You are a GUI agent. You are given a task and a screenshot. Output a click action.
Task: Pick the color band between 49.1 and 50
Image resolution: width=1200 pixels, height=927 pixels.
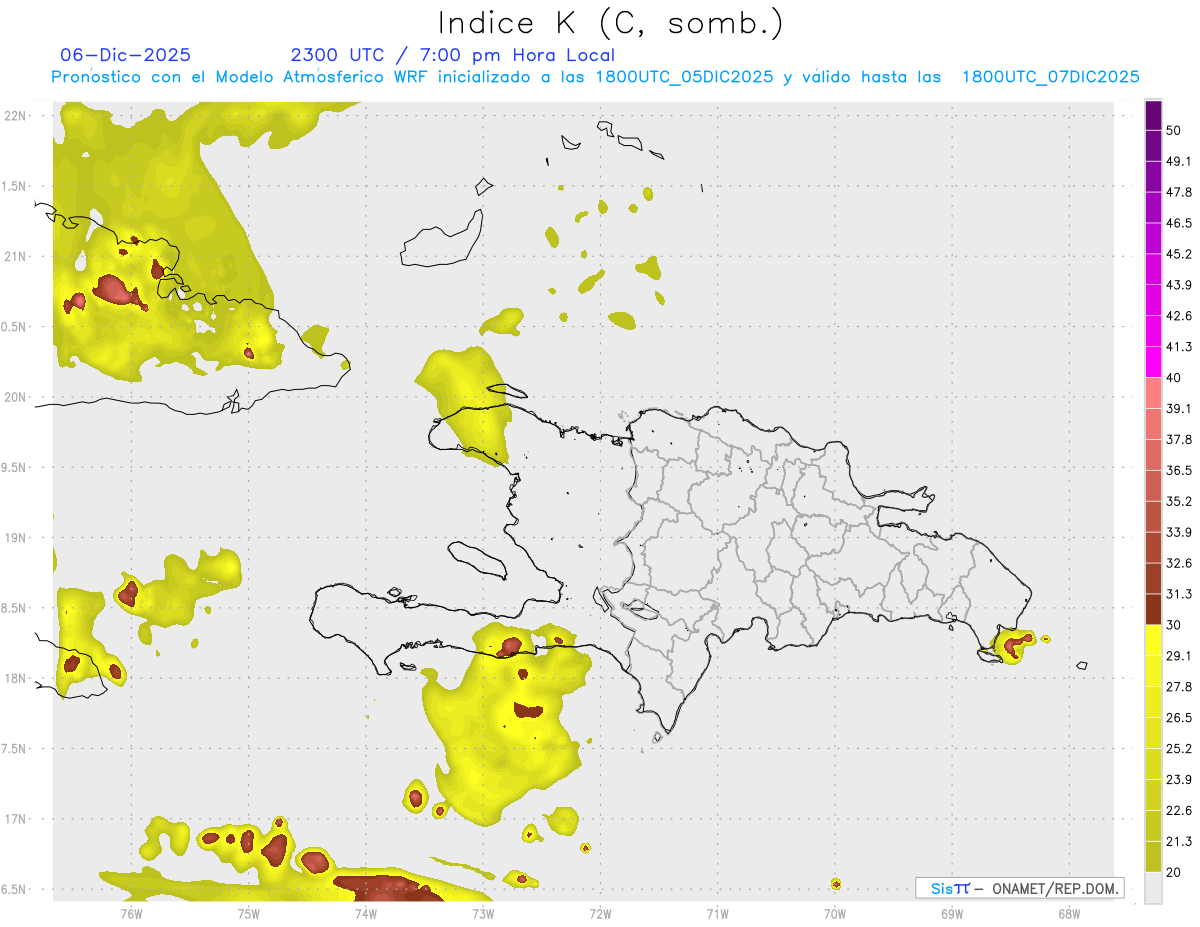point(1153,145)
